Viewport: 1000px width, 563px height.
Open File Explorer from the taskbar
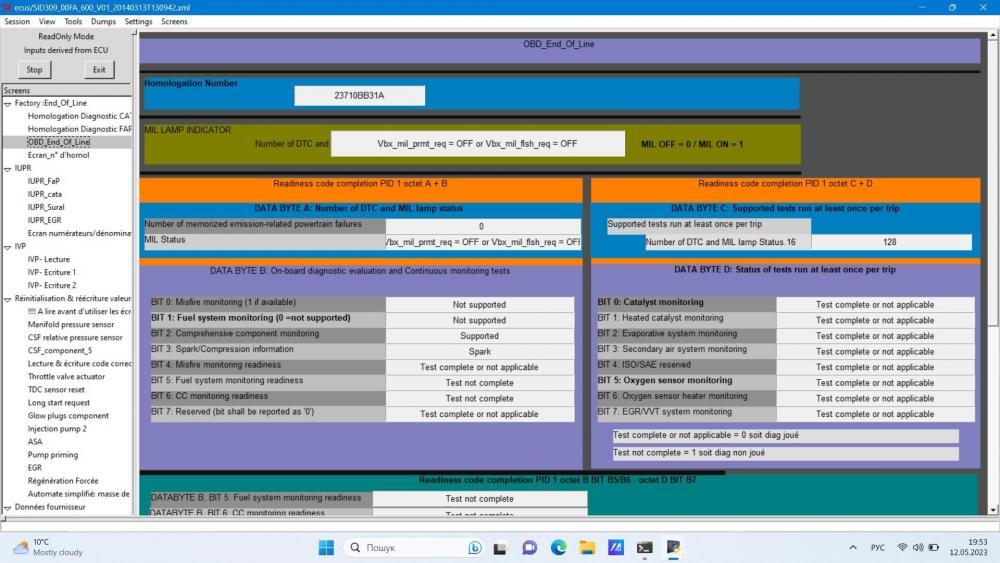click(x=587, y=548)
